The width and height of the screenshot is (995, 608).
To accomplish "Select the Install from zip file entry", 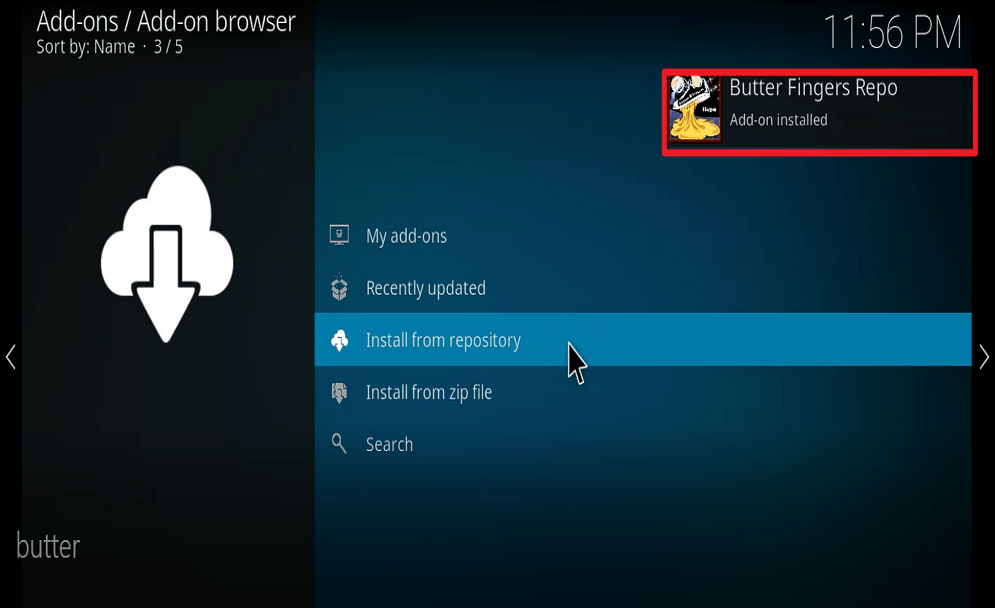I will pyautogui.click(x=643, y=392).
